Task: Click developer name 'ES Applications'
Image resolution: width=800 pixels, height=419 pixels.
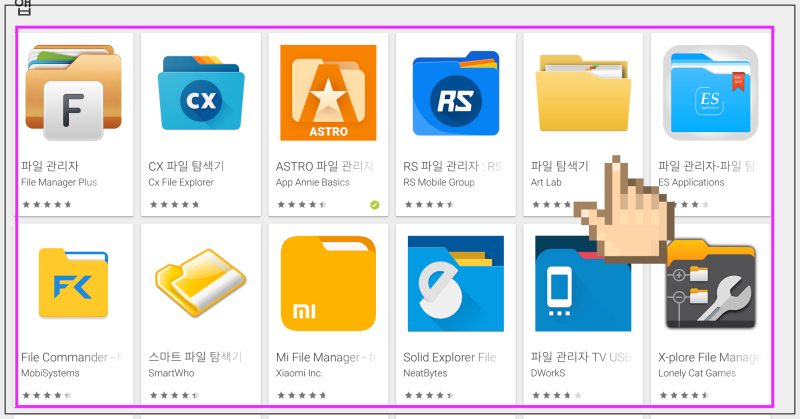Action: (691, 182)
